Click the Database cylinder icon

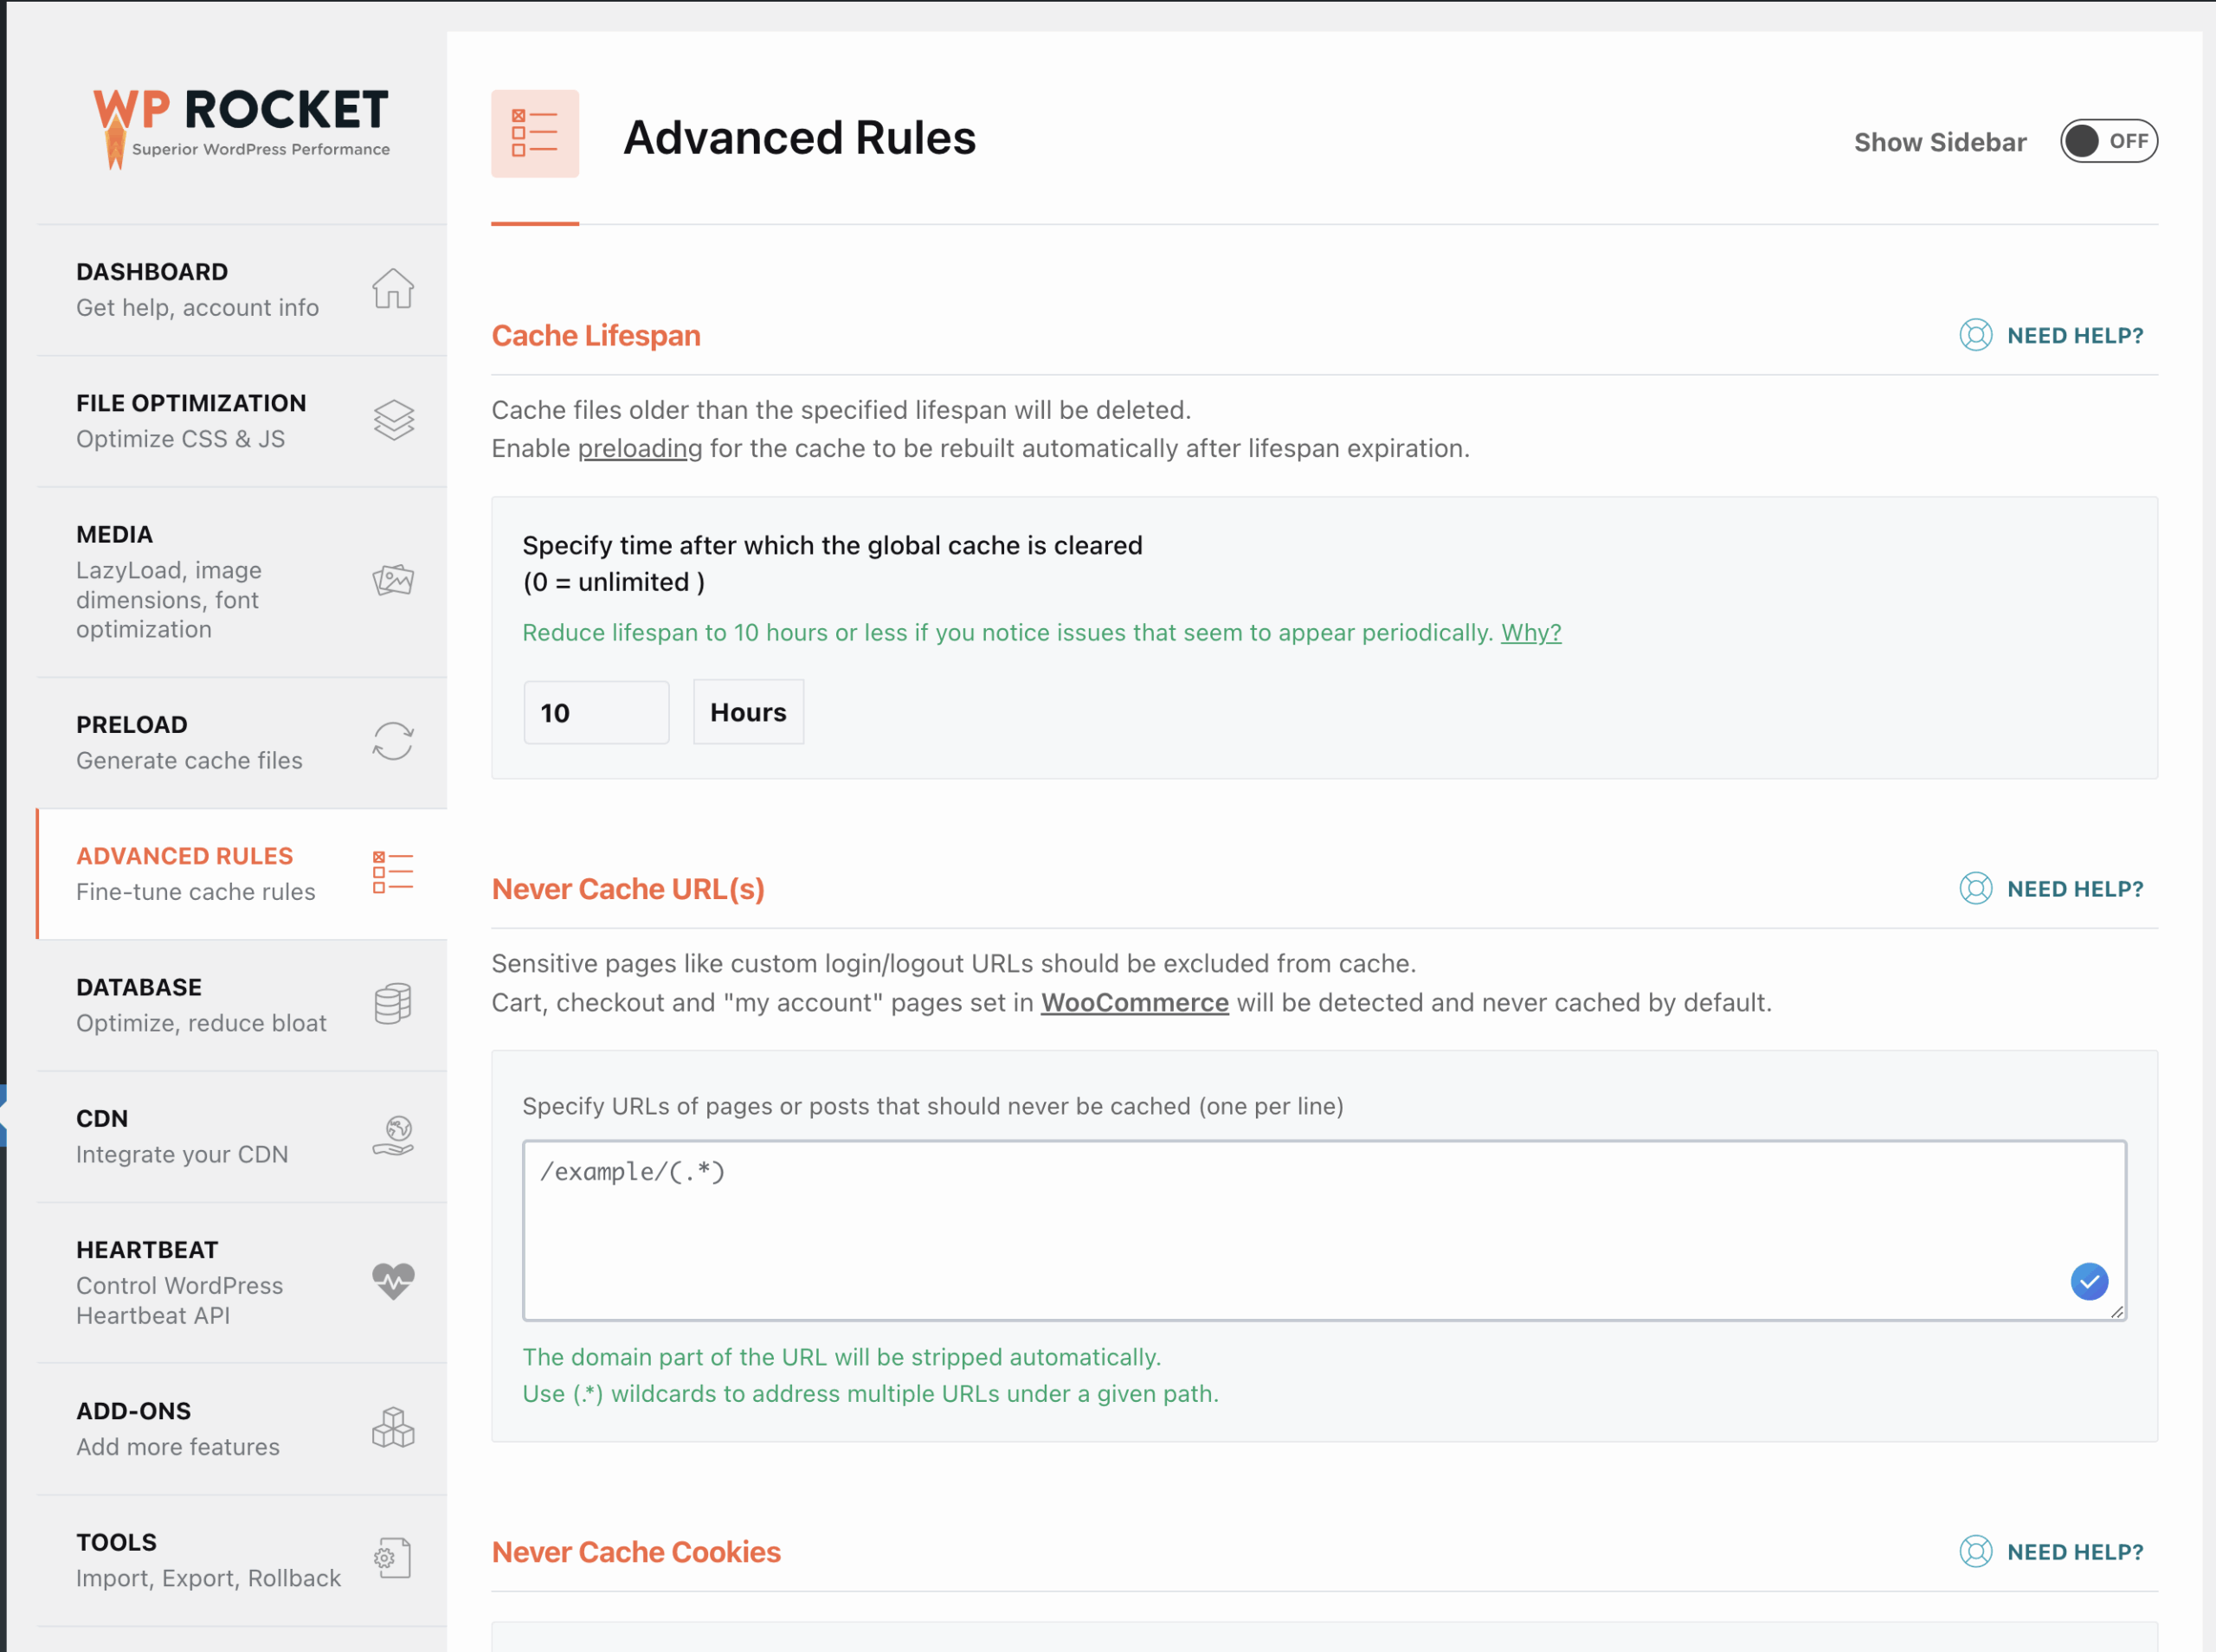pyautogui.click(x=393, y=1003)
